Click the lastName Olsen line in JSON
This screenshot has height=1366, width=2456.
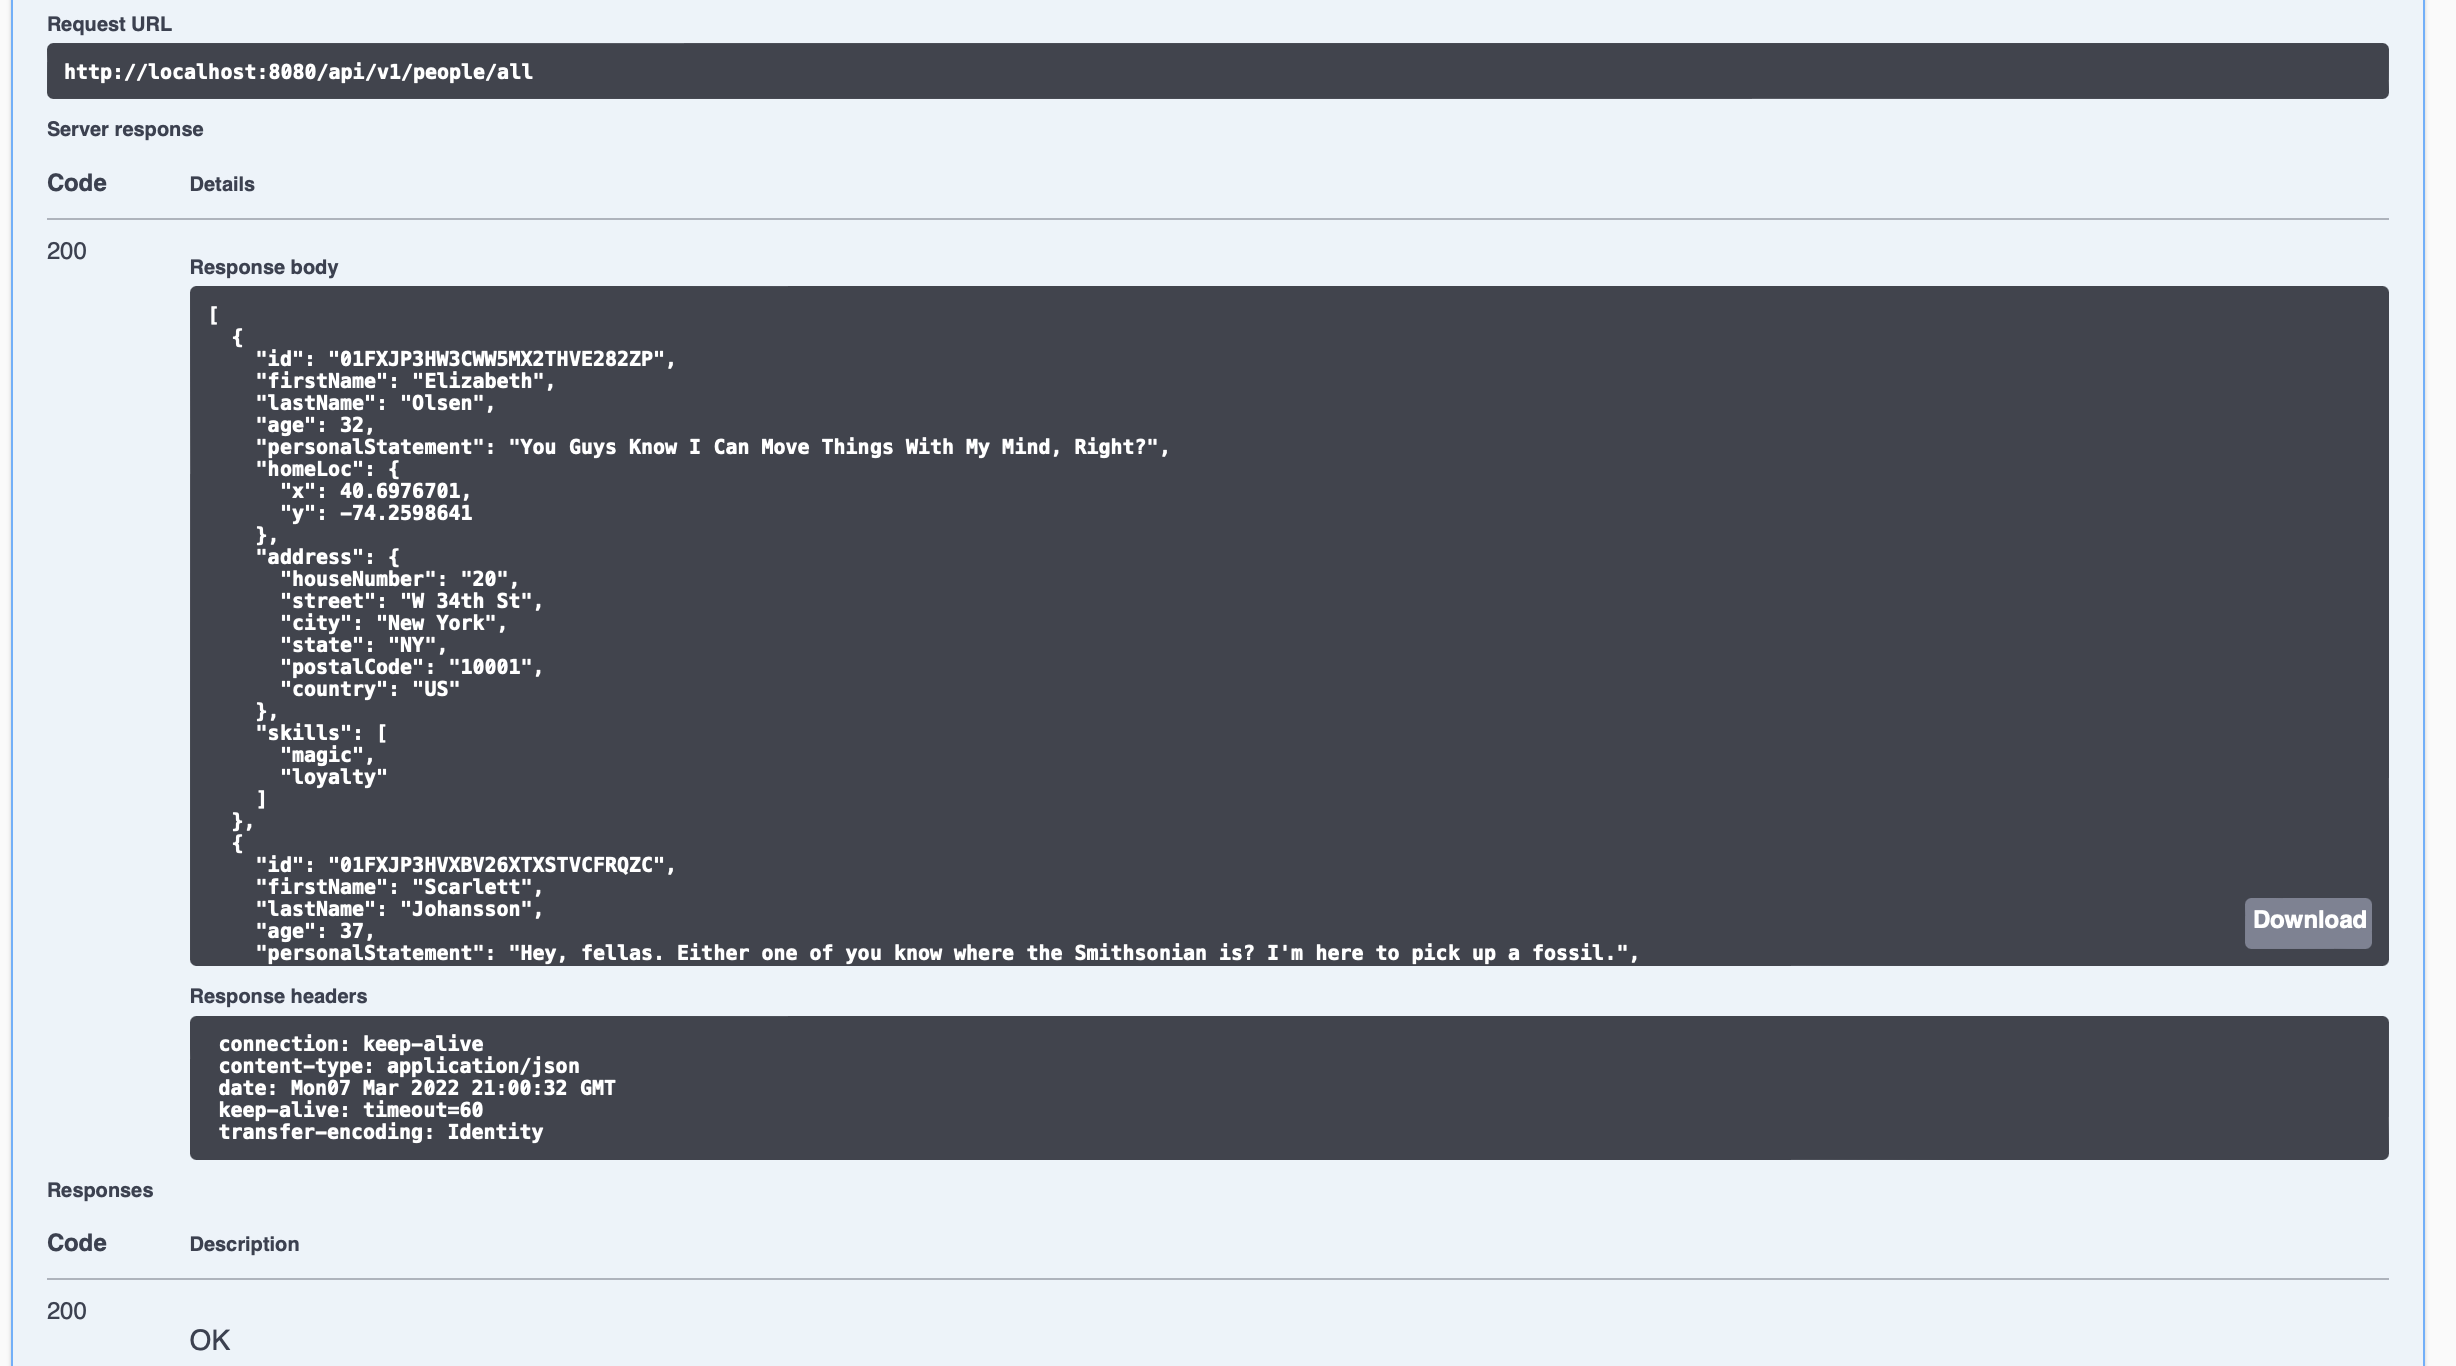pos(375,403)
